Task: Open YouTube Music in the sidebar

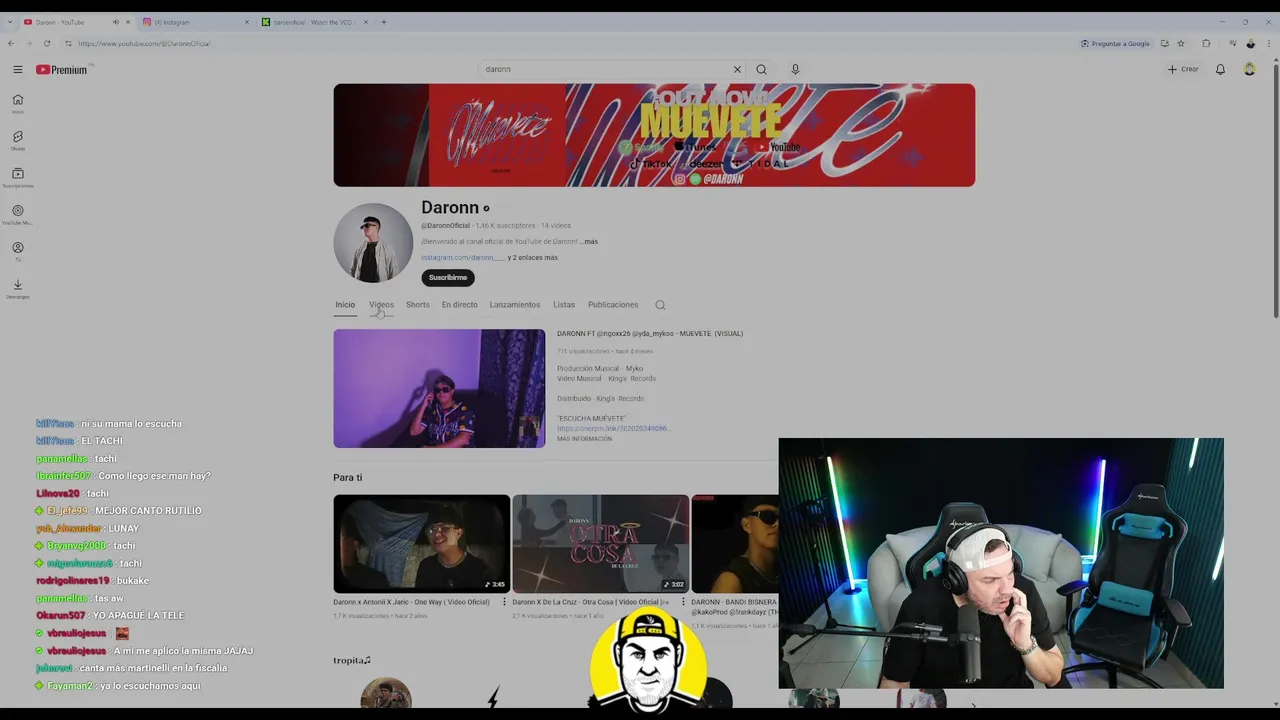Action: [x=17, y=214]
